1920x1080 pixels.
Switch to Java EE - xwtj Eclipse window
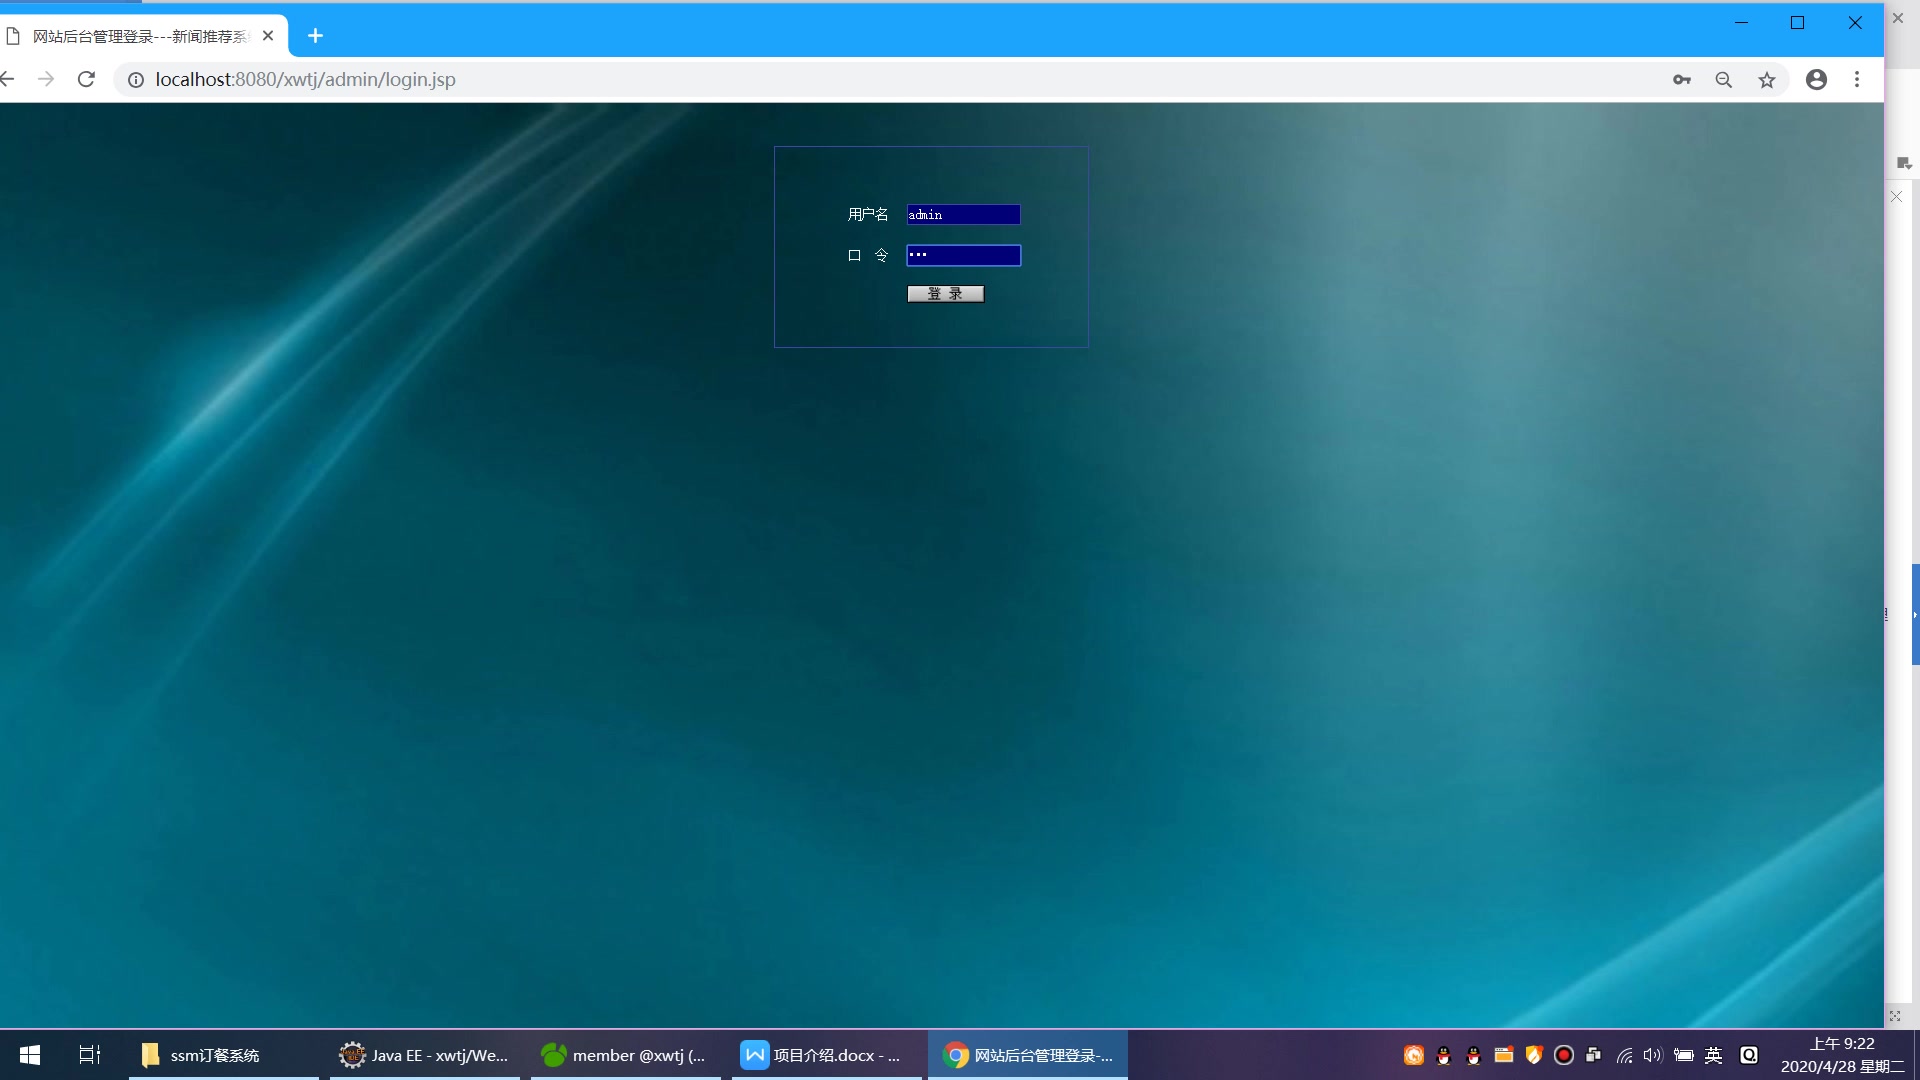click(425, 1055)
